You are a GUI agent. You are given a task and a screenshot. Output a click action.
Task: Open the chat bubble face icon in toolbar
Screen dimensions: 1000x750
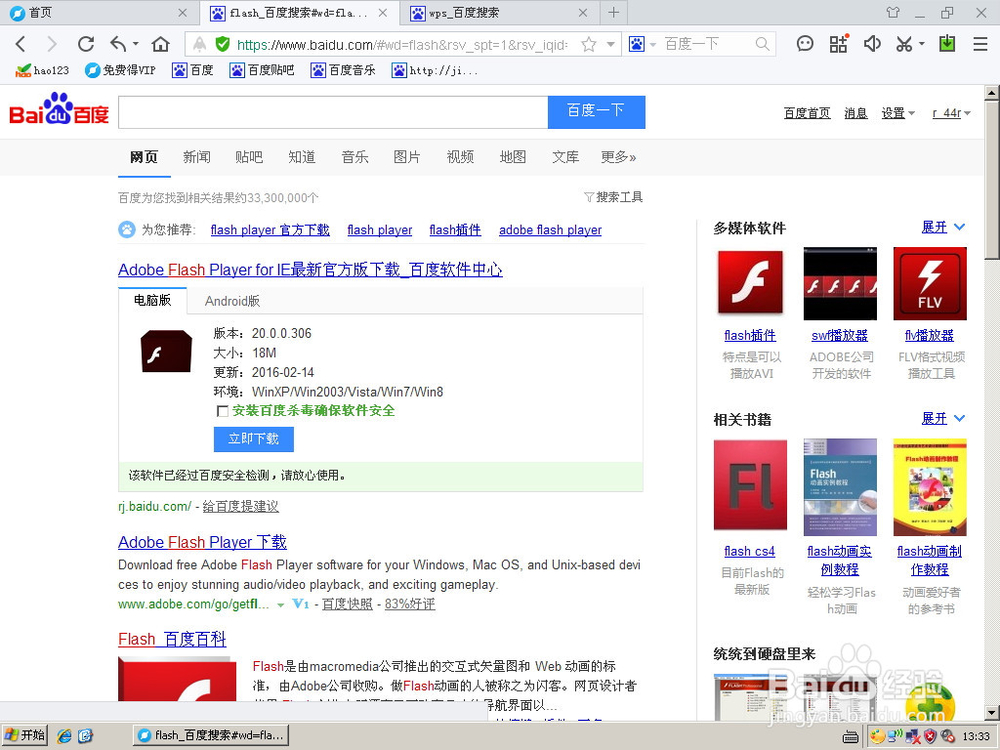[805, 43]
